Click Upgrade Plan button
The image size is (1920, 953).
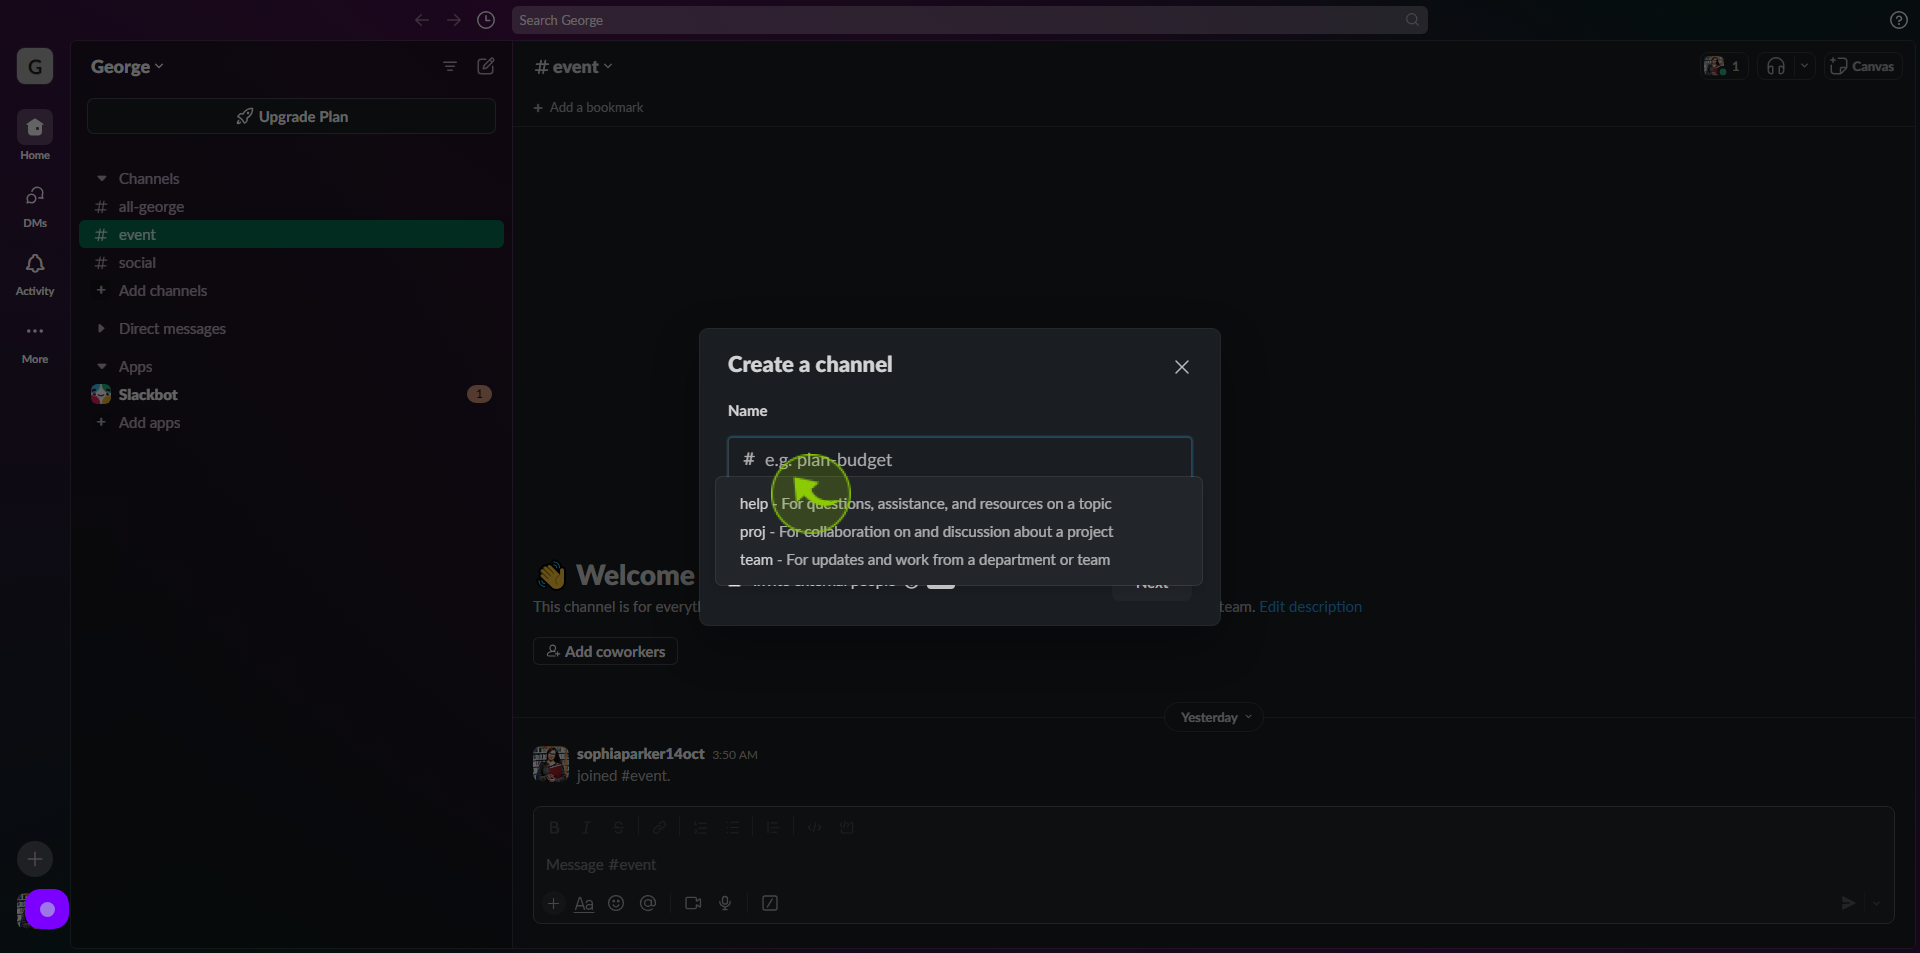coord(291,116)
